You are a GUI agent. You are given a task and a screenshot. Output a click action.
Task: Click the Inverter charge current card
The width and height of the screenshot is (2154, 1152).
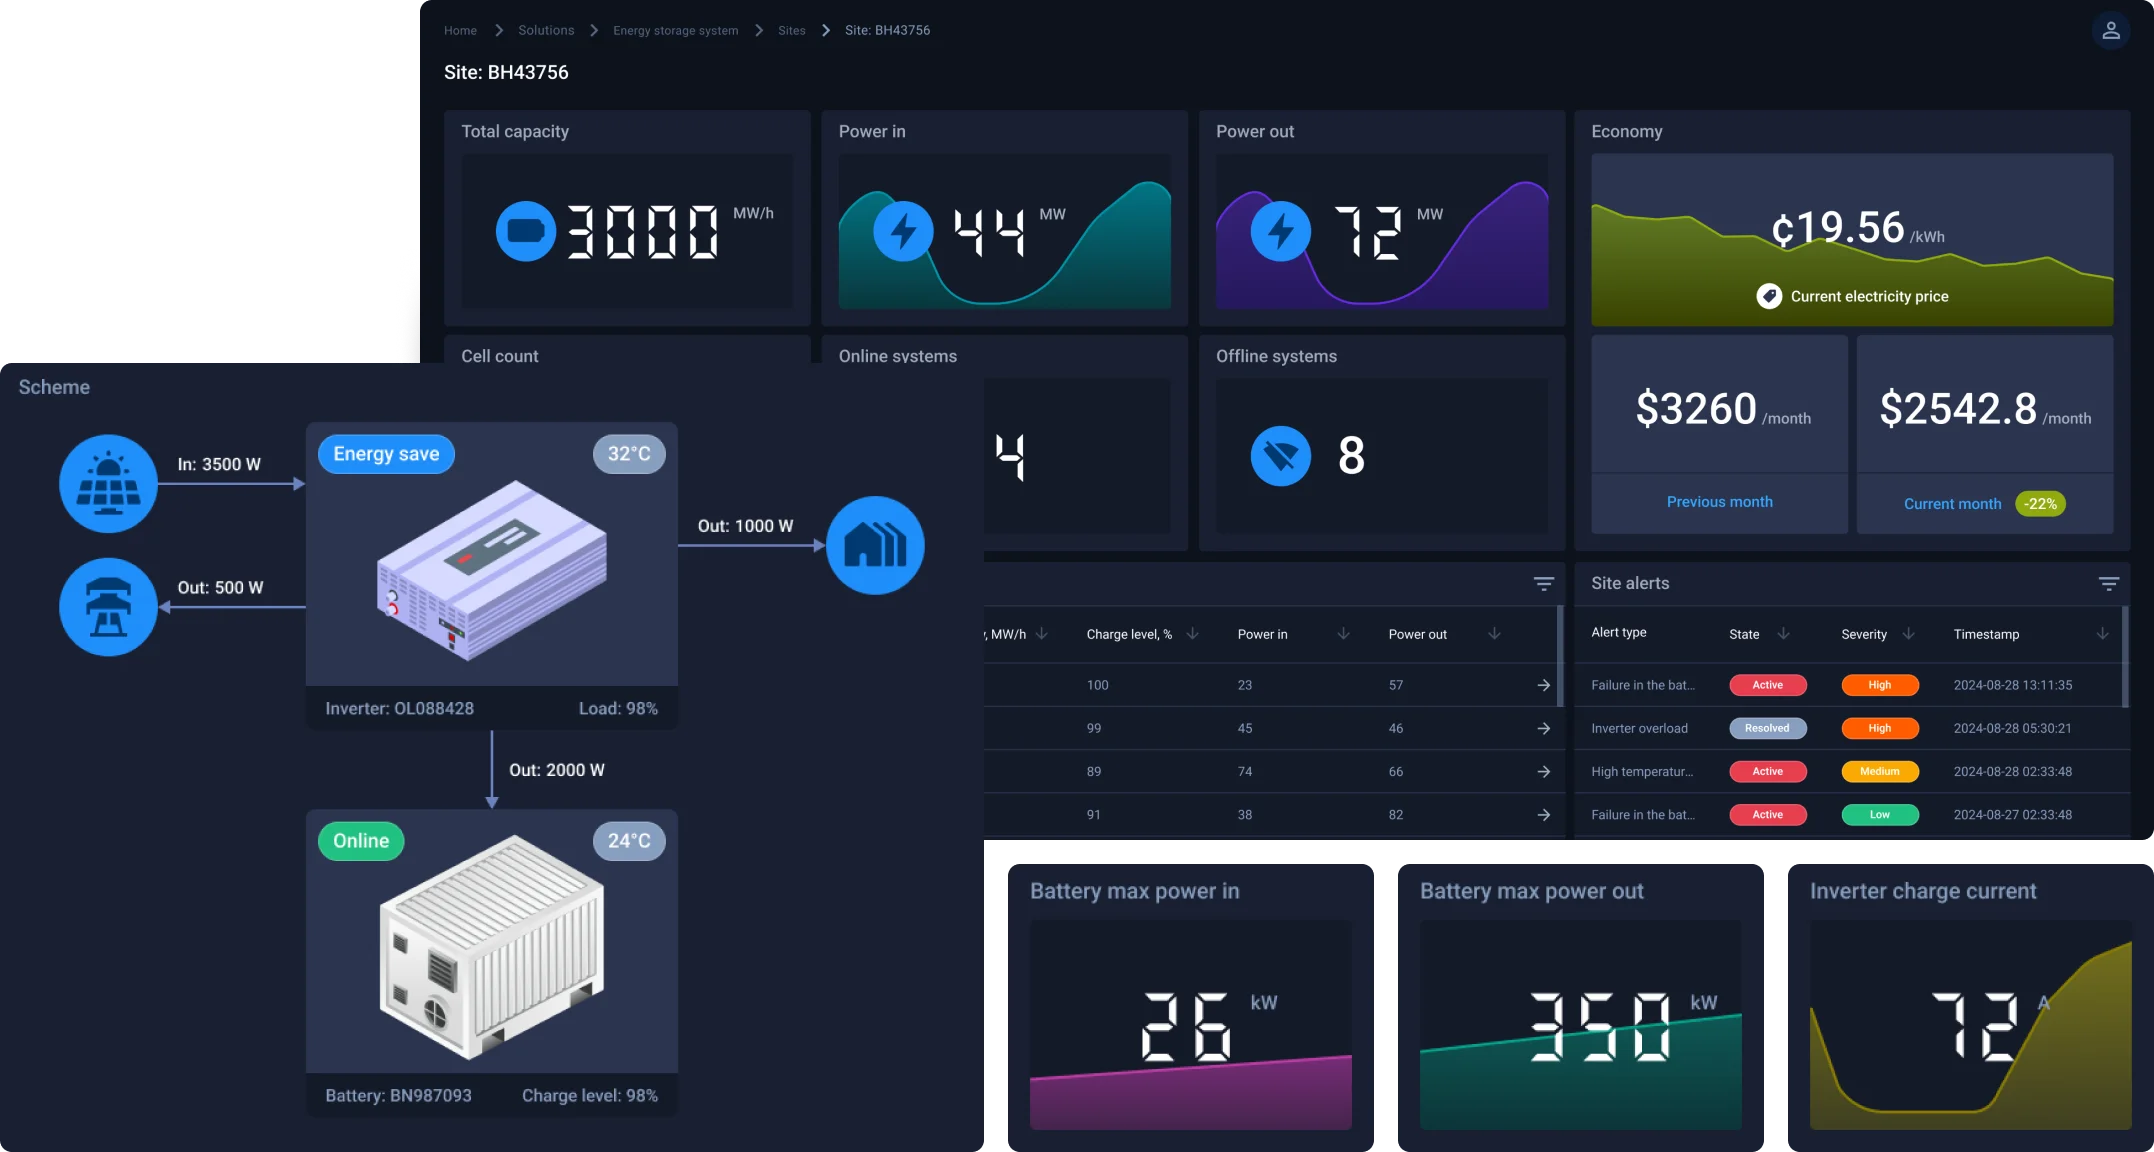[x=1970, y=1007]
